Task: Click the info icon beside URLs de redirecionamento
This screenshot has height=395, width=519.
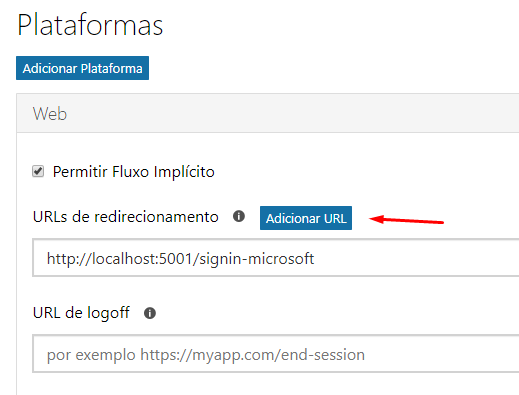Action: coord(239,216)
